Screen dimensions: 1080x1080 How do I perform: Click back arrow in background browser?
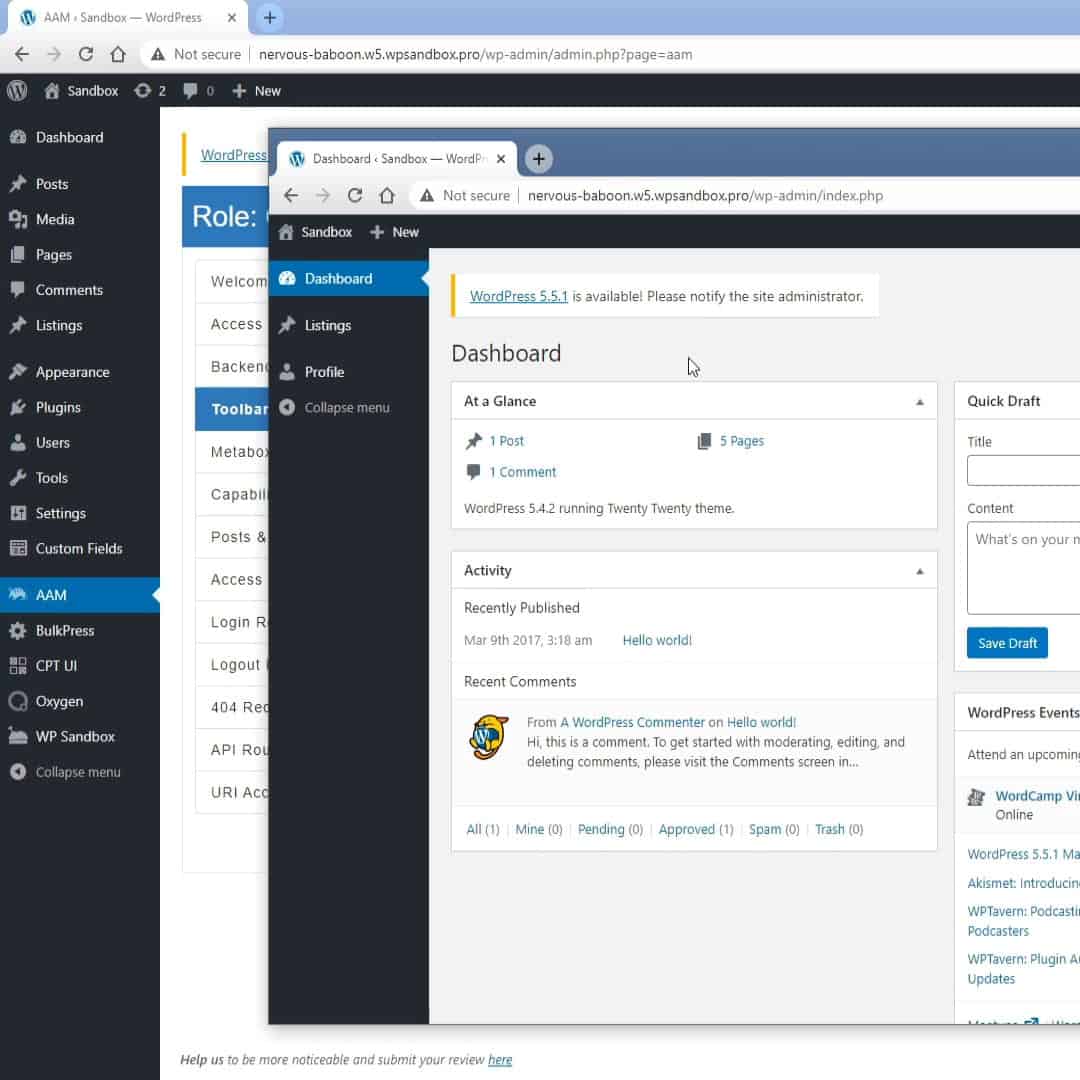(x=22, y=54)
